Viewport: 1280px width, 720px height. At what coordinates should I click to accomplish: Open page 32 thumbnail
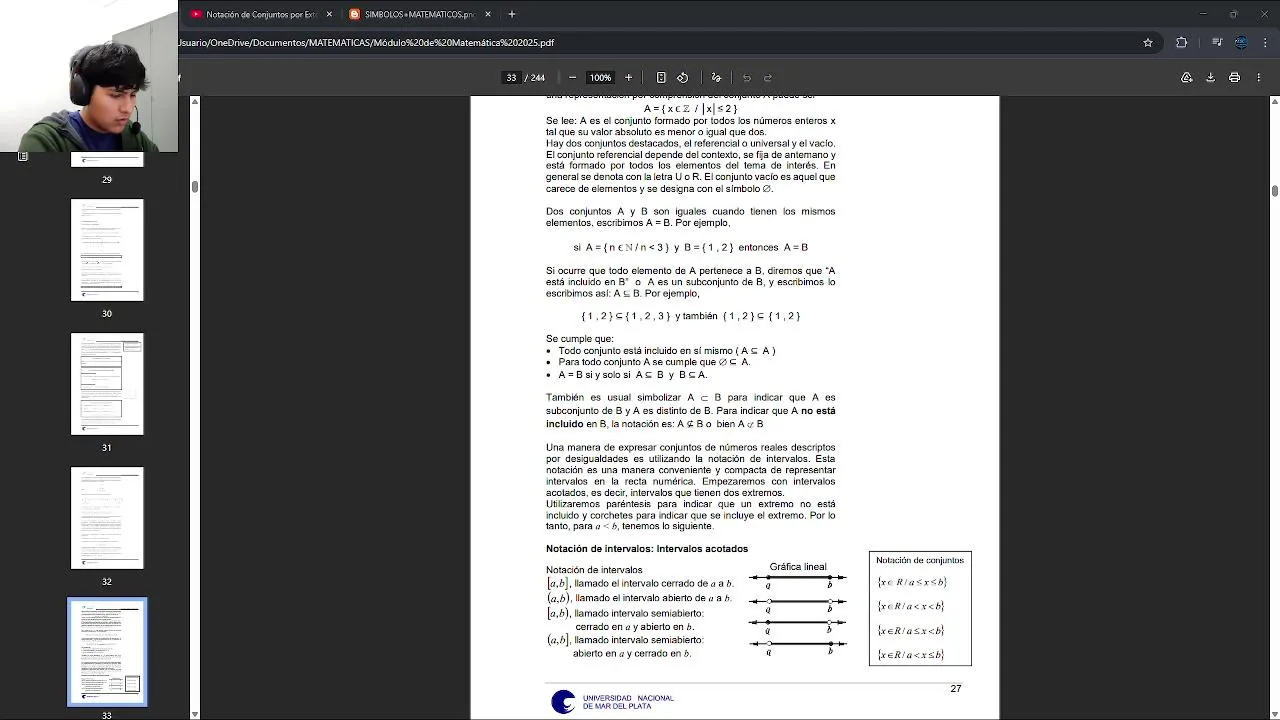pyautogui.click(x=107, y=518)
